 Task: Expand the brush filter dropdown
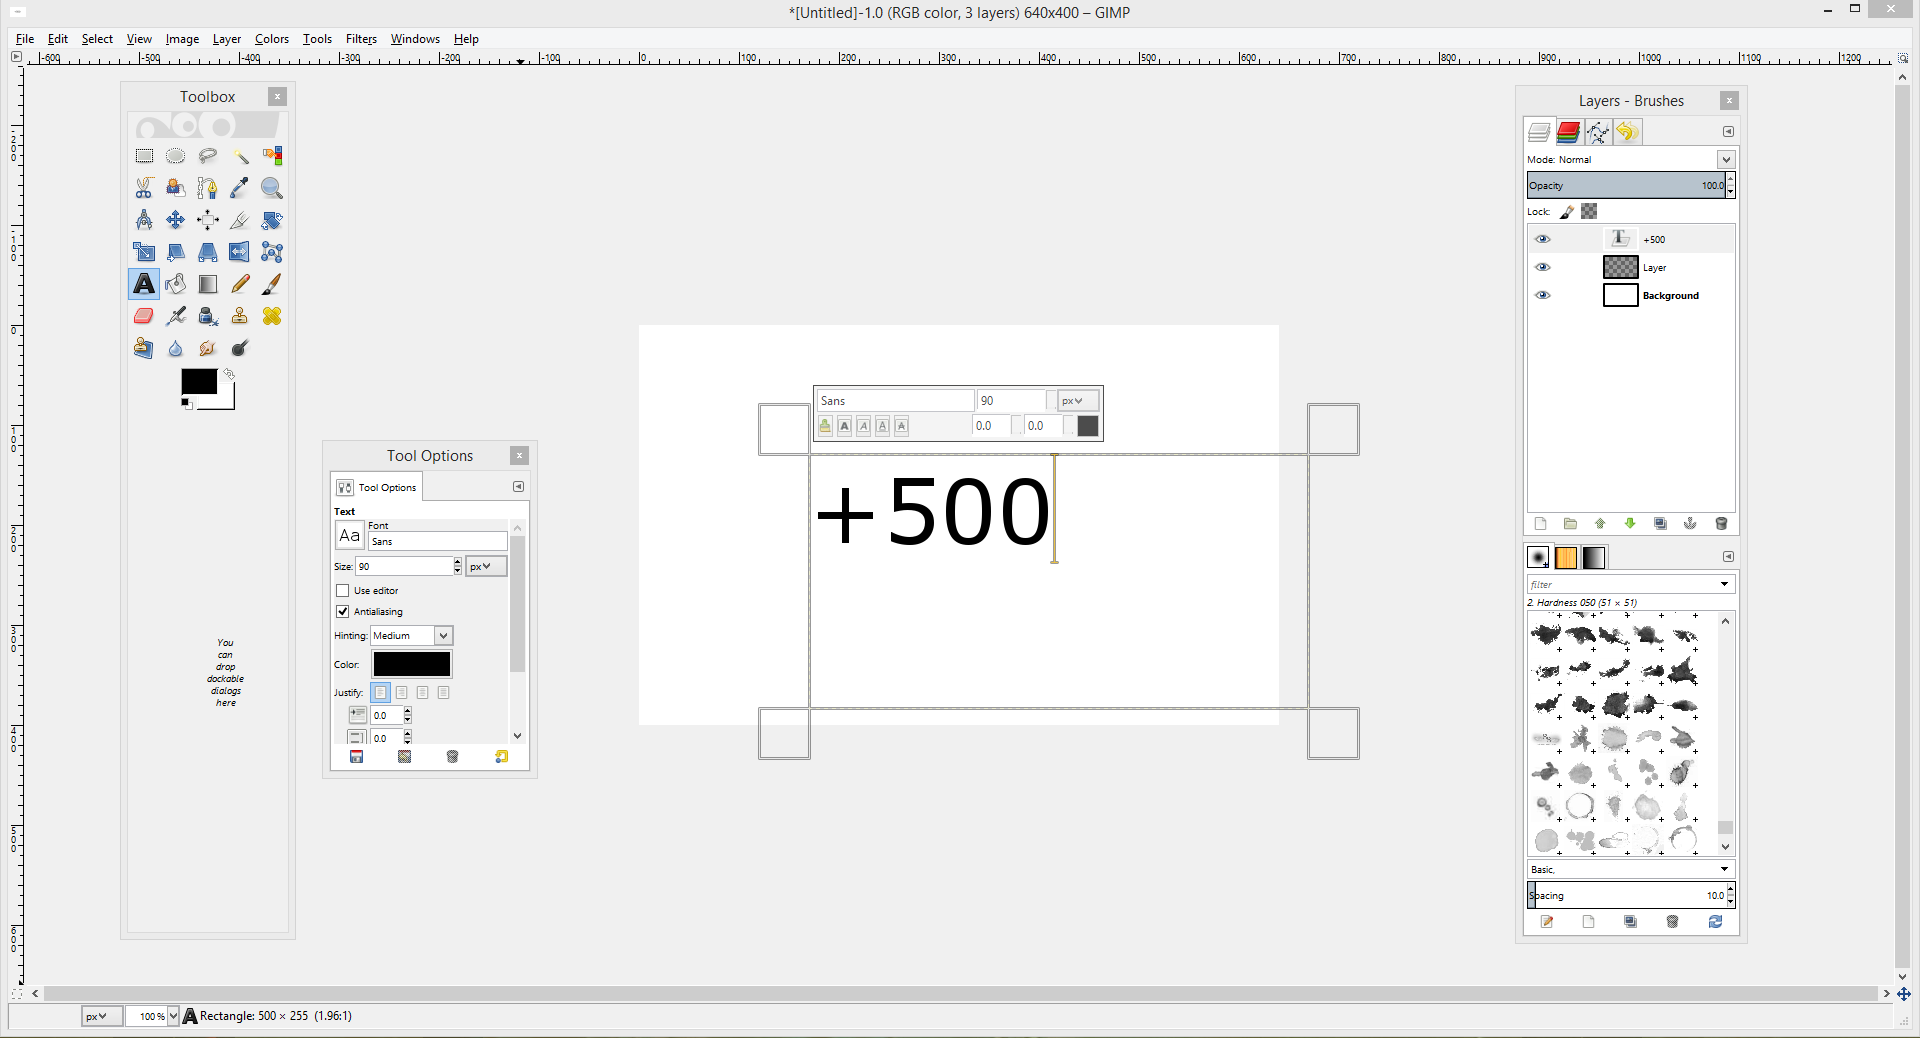click(x=1724, y=584)
